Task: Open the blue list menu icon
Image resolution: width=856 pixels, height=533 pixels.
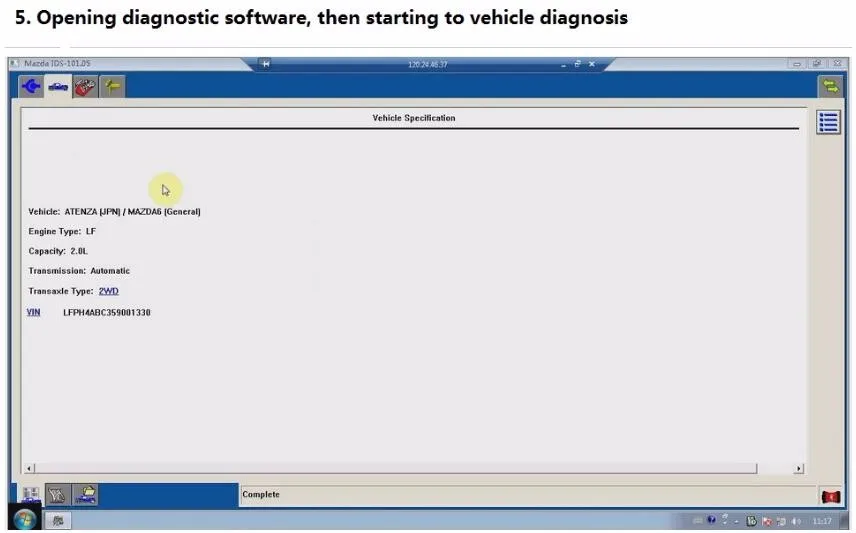Action: (x=828, y=122)
